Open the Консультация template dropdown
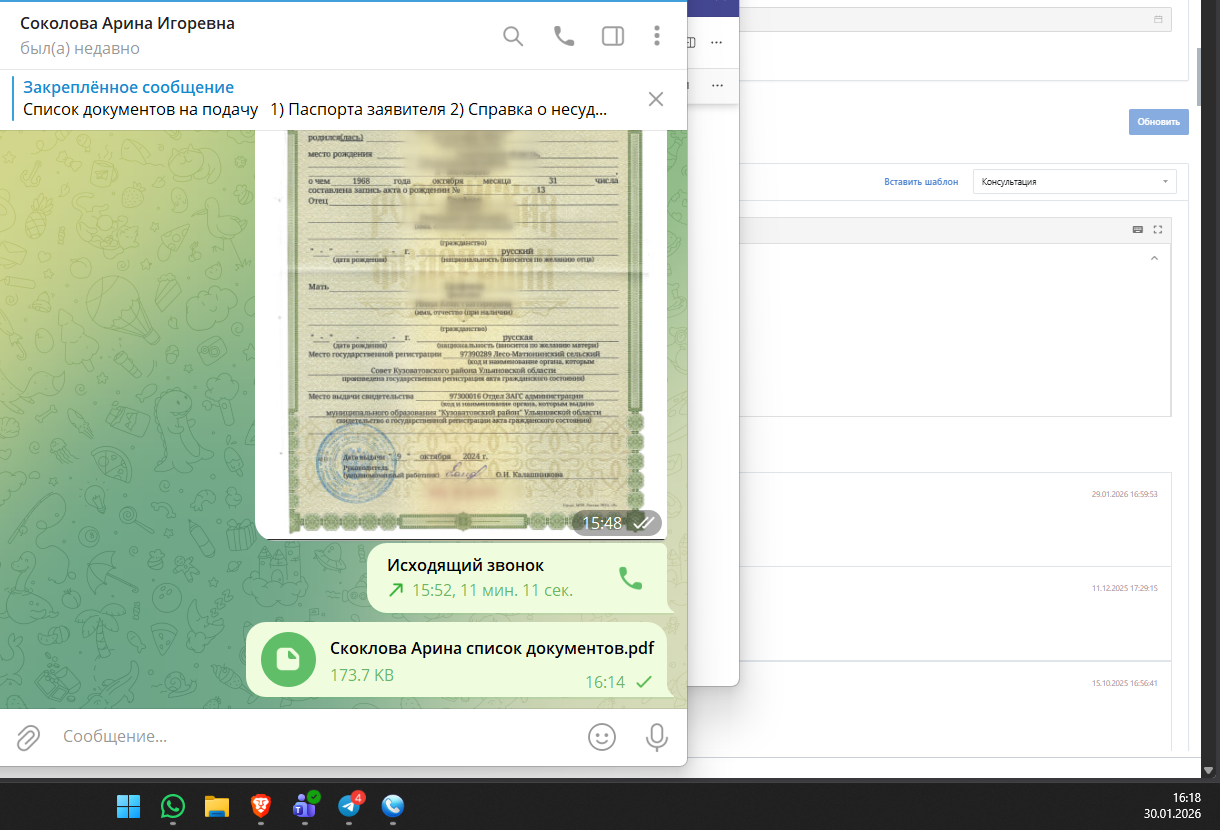 (x=1075, y=182)
